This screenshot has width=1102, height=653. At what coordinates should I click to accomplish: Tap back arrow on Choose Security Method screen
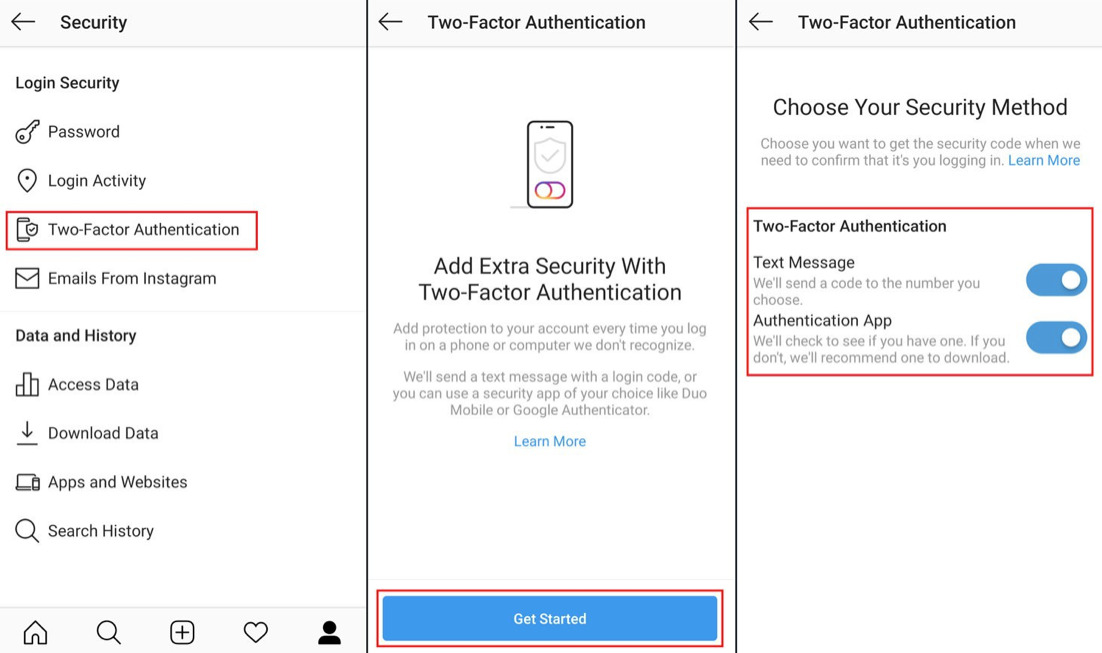coord(760,22)
